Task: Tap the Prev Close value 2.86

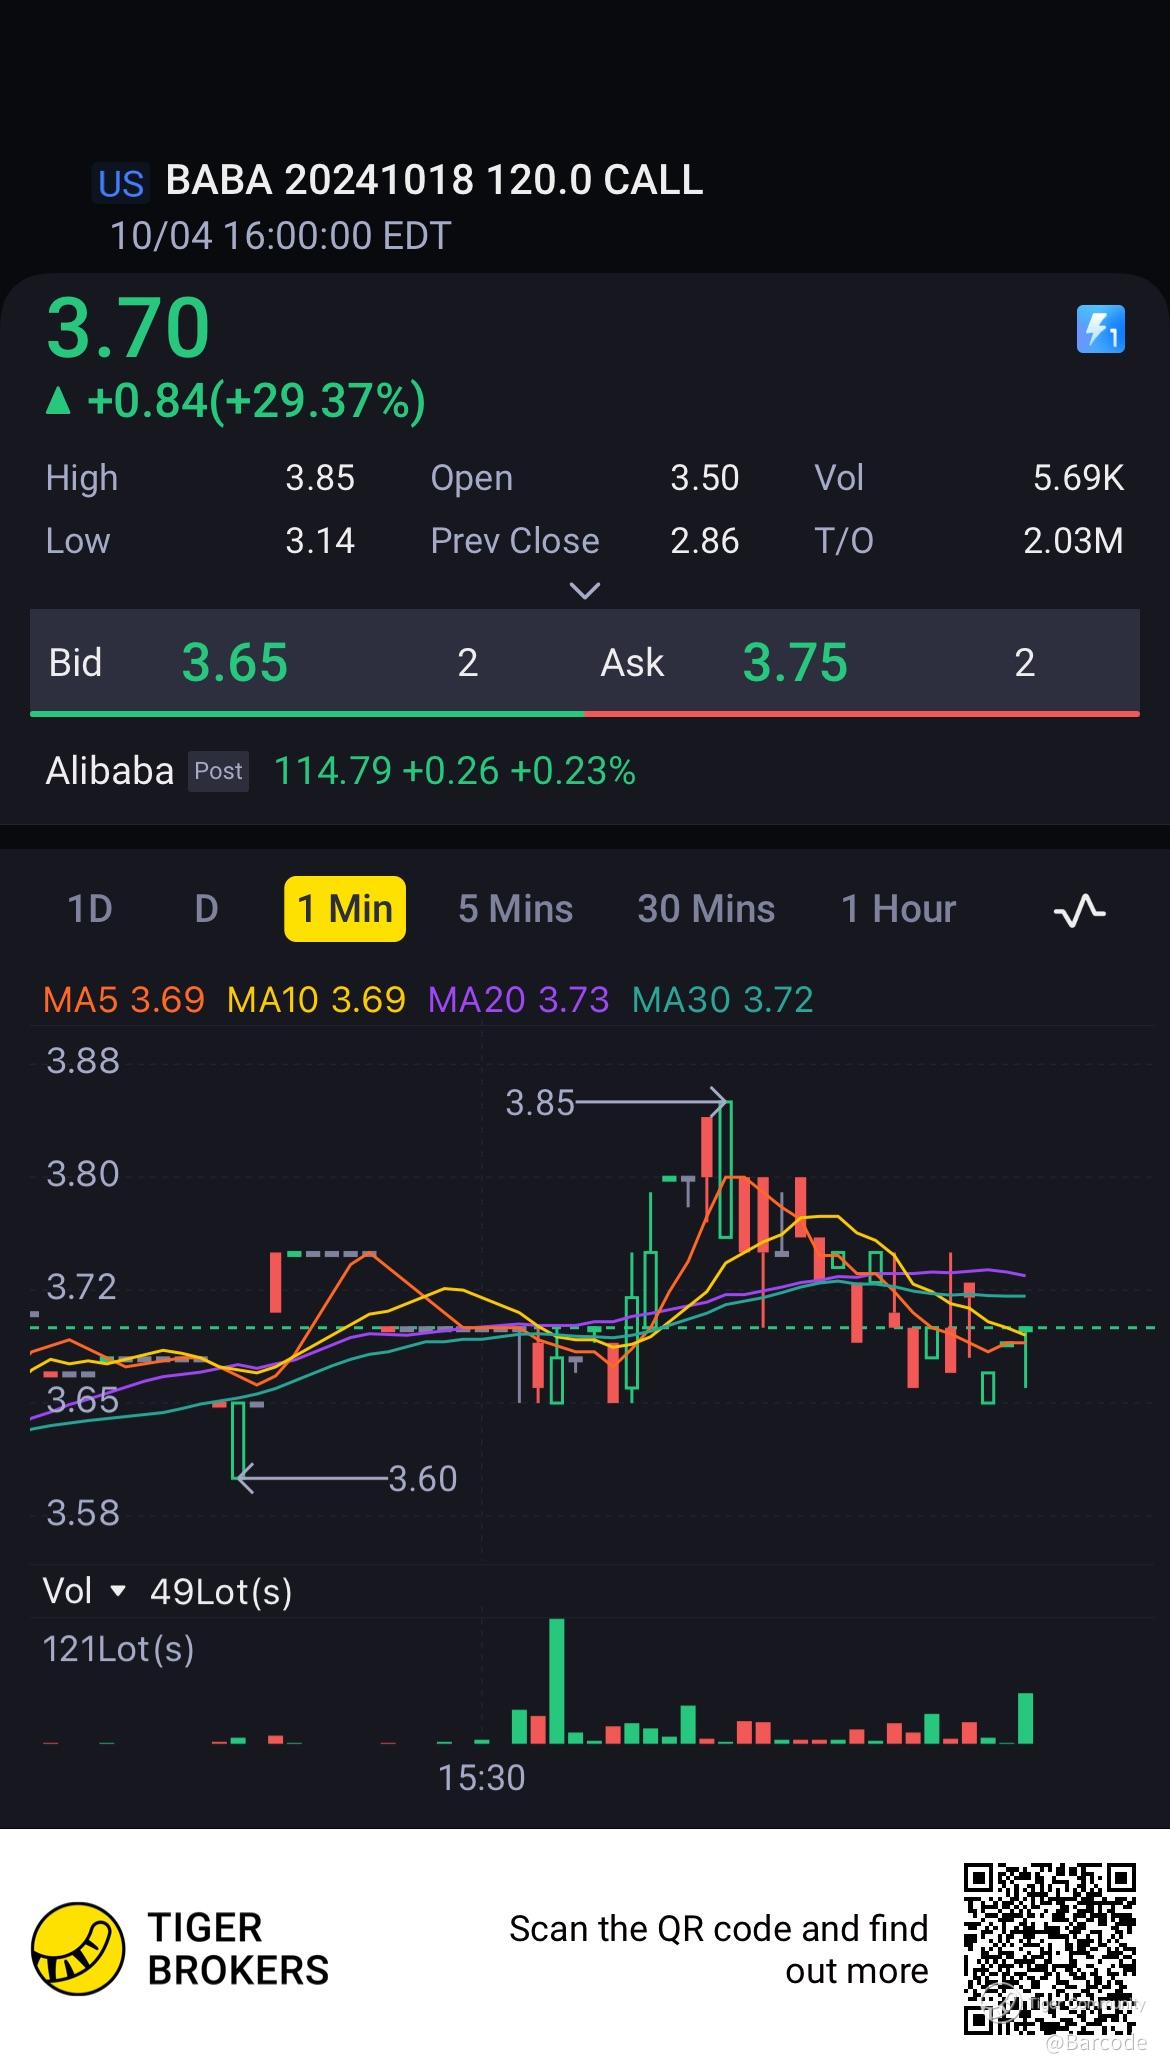Action: 705,541
